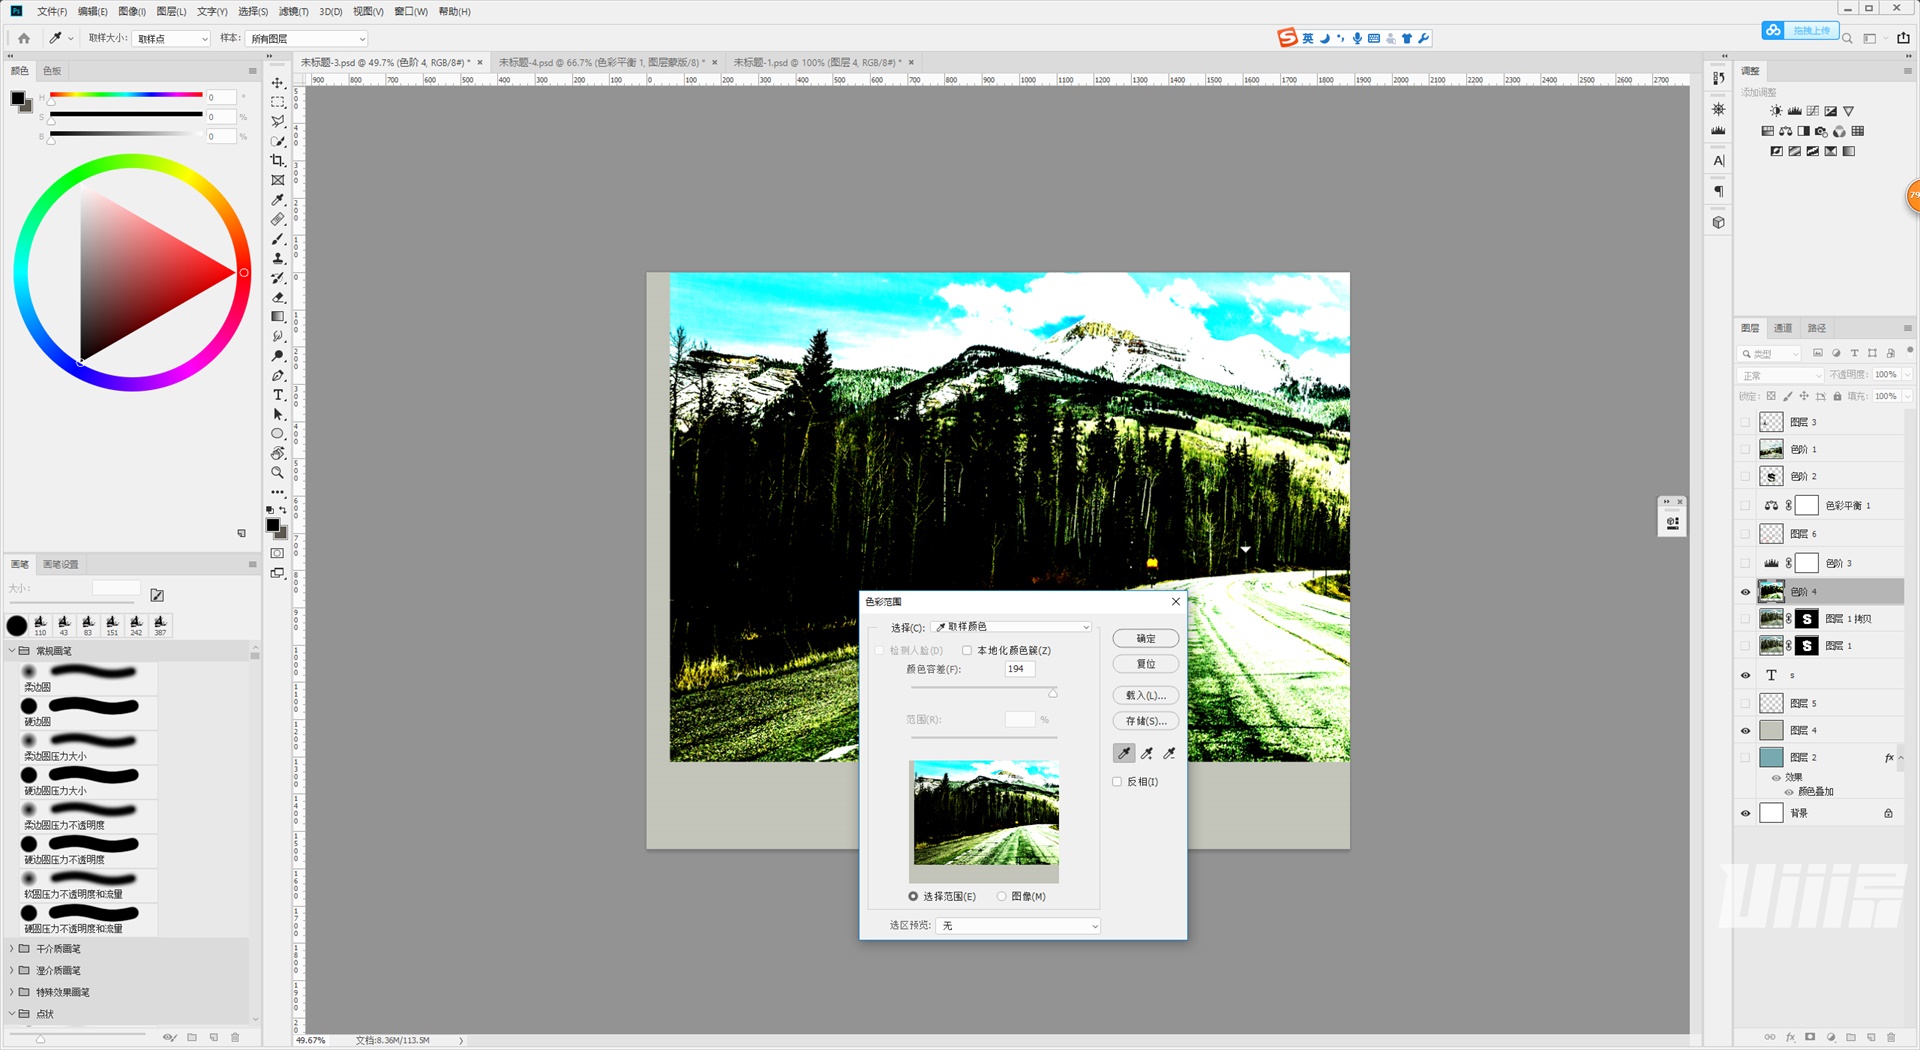This screenshot has width=1920, height=1050.
Task: Switch to the 通道 tab
Action: pyautogui.click(x=1783, y=328)
